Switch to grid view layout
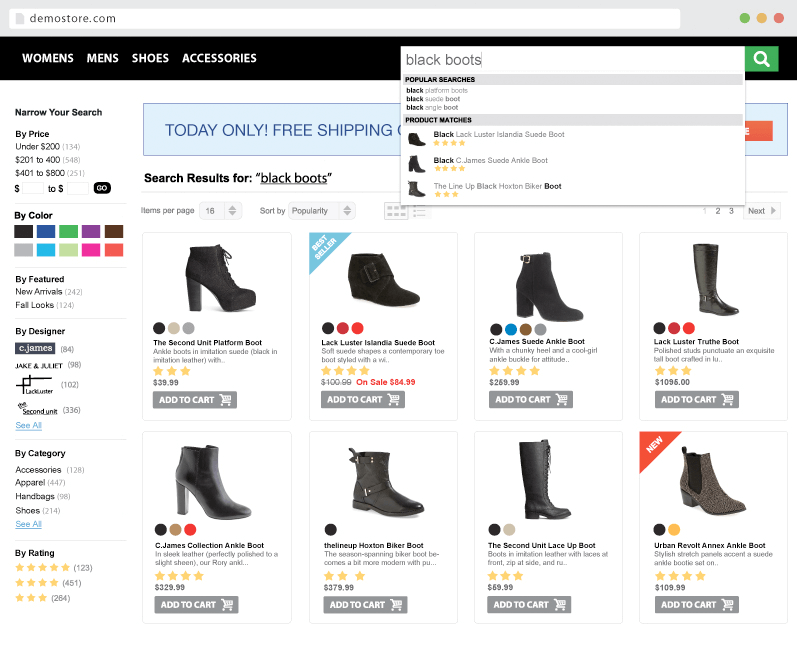Screen dimensions: 797x648 [x=396, y=211]
